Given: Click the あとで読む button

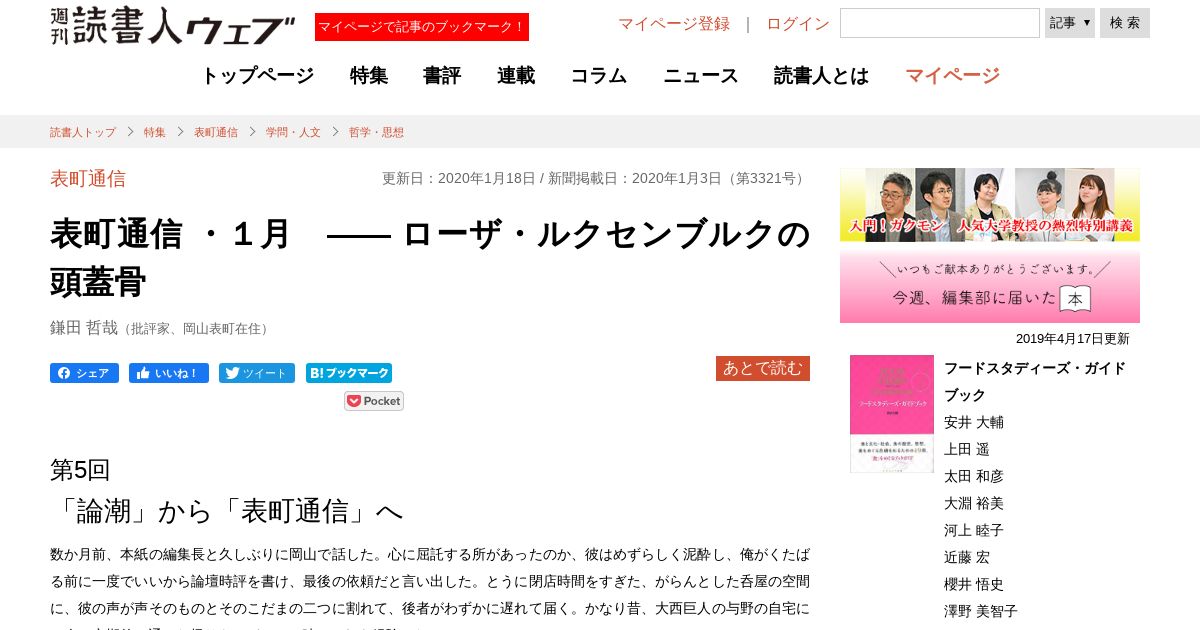Looking at the screenshot, I should pyautogui.click(x=763, y=368).
